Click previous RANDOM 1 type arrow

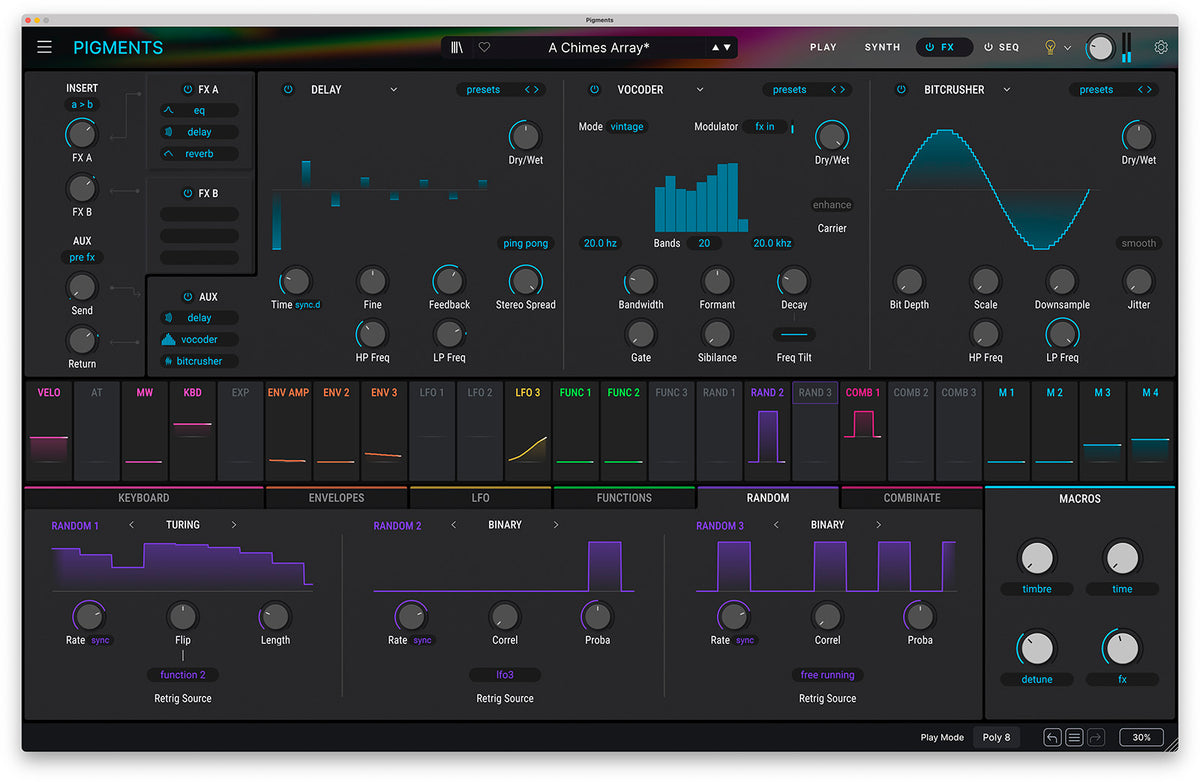132,525
